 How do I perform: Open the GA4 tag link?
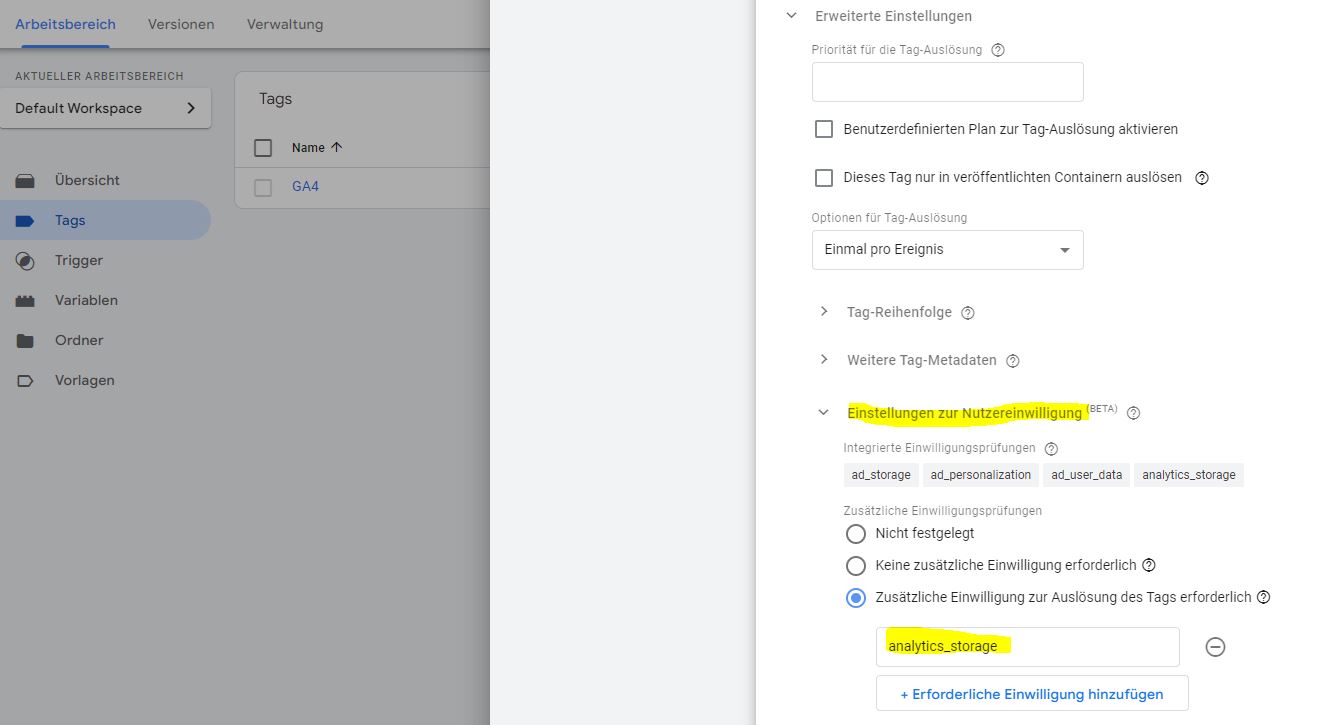coord(305,187)
